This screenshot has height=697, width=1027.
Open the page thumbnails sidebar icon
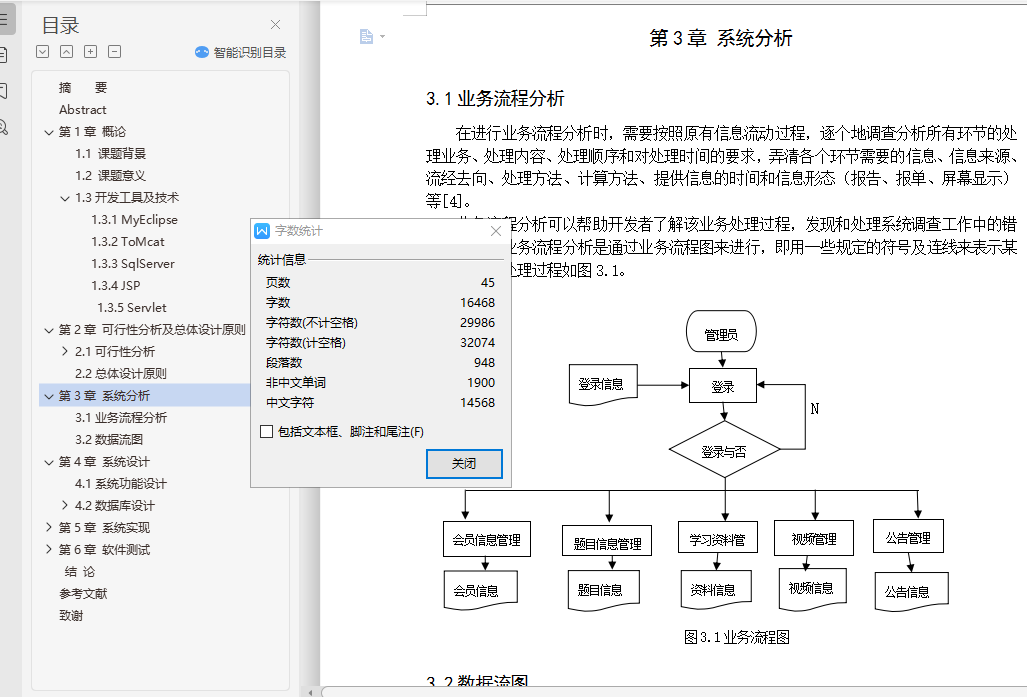(4, 55)
